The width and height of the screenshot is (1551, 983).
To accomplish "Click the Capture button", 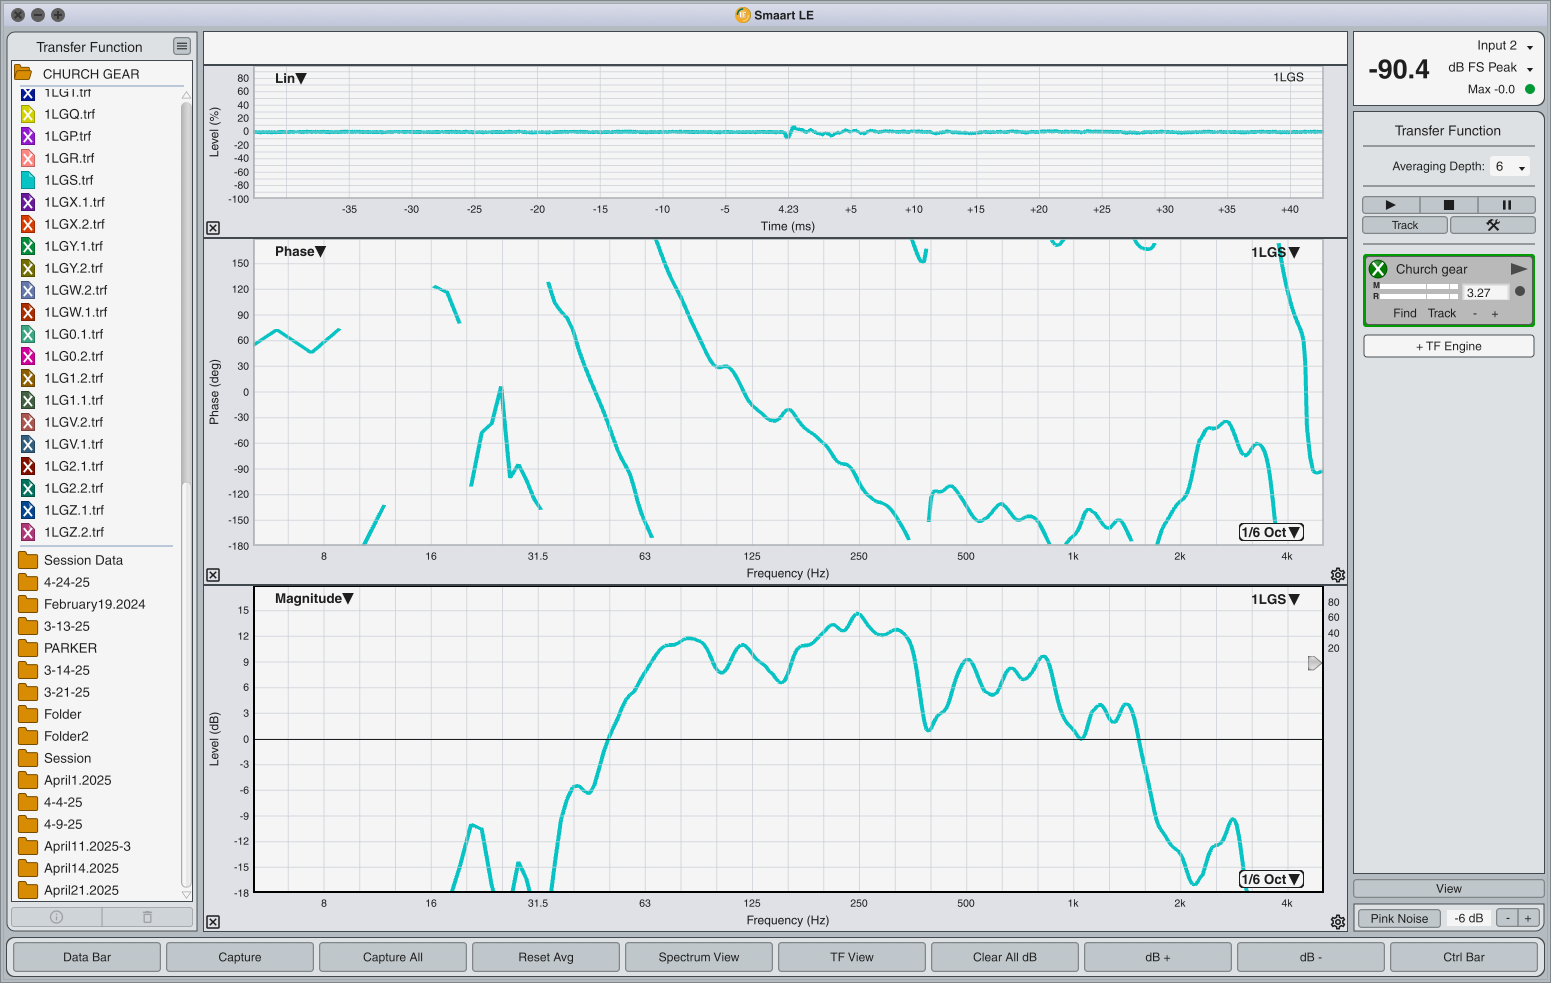I will point(240,957).
